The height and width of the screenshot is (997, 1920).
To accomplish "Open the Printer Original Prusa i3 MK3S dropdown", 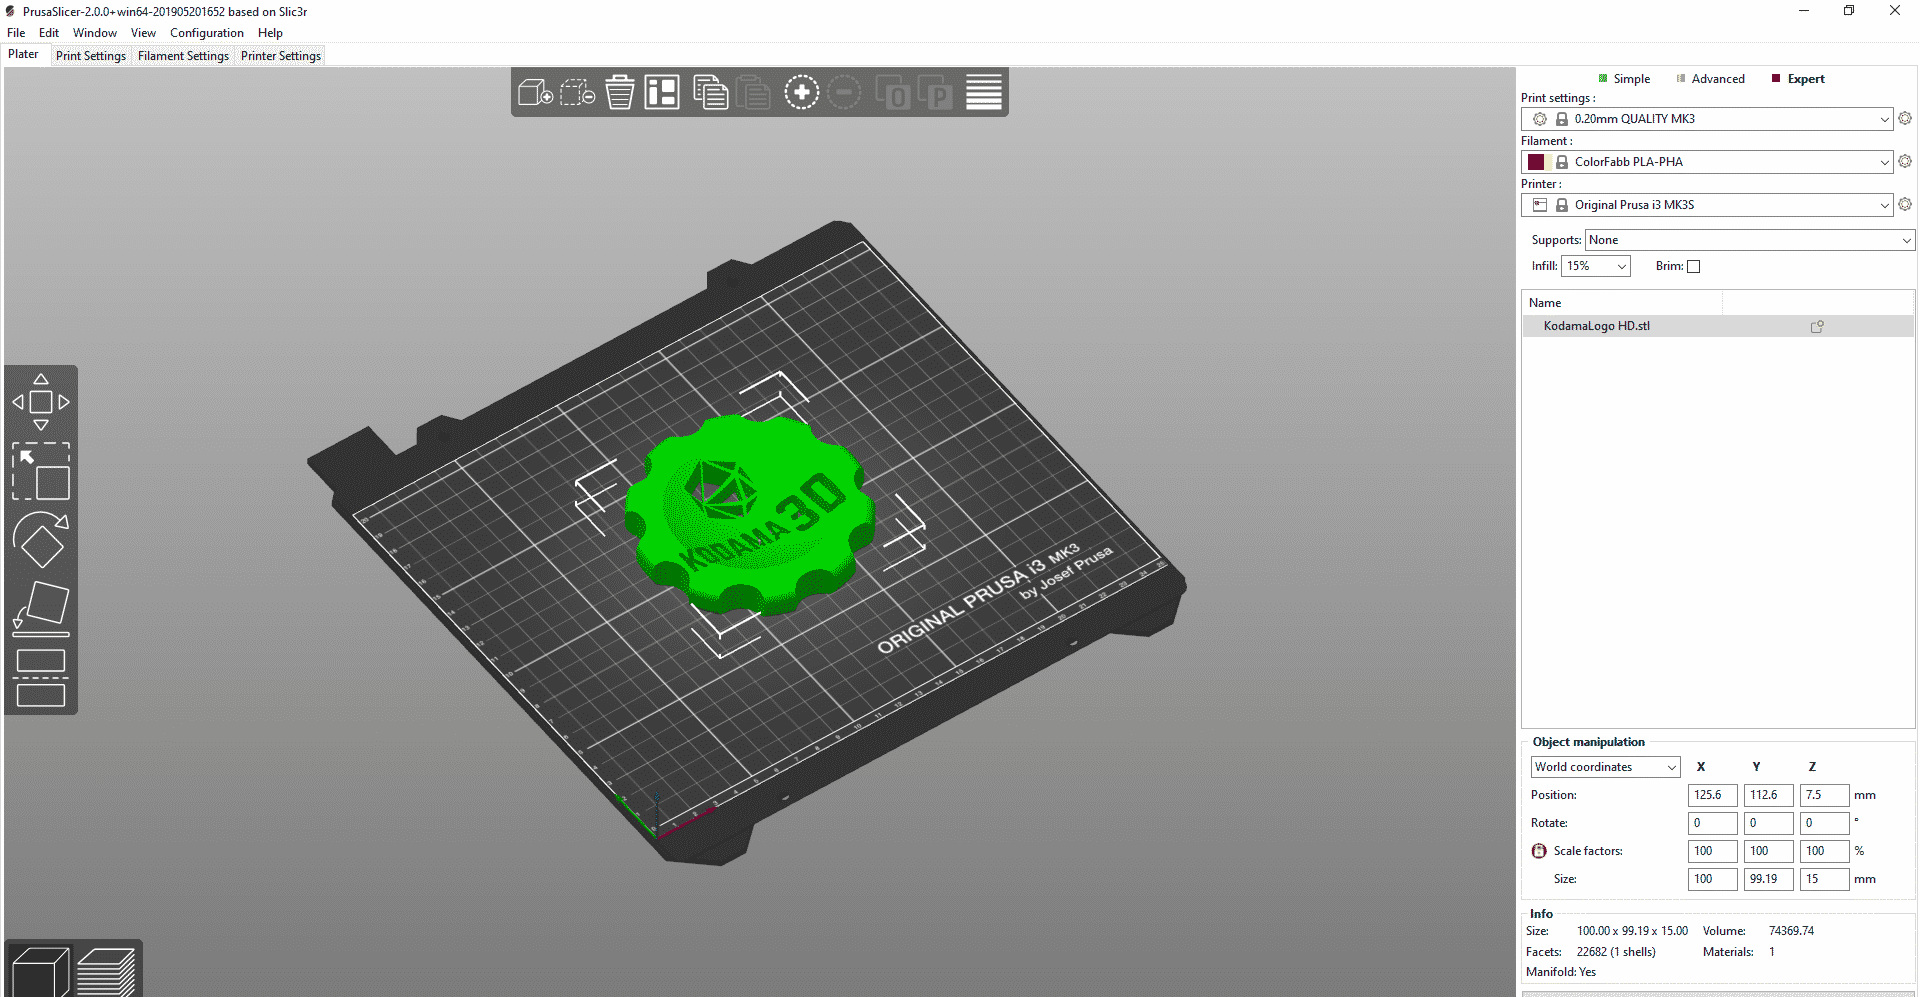I will click(x=1707, y=205).
